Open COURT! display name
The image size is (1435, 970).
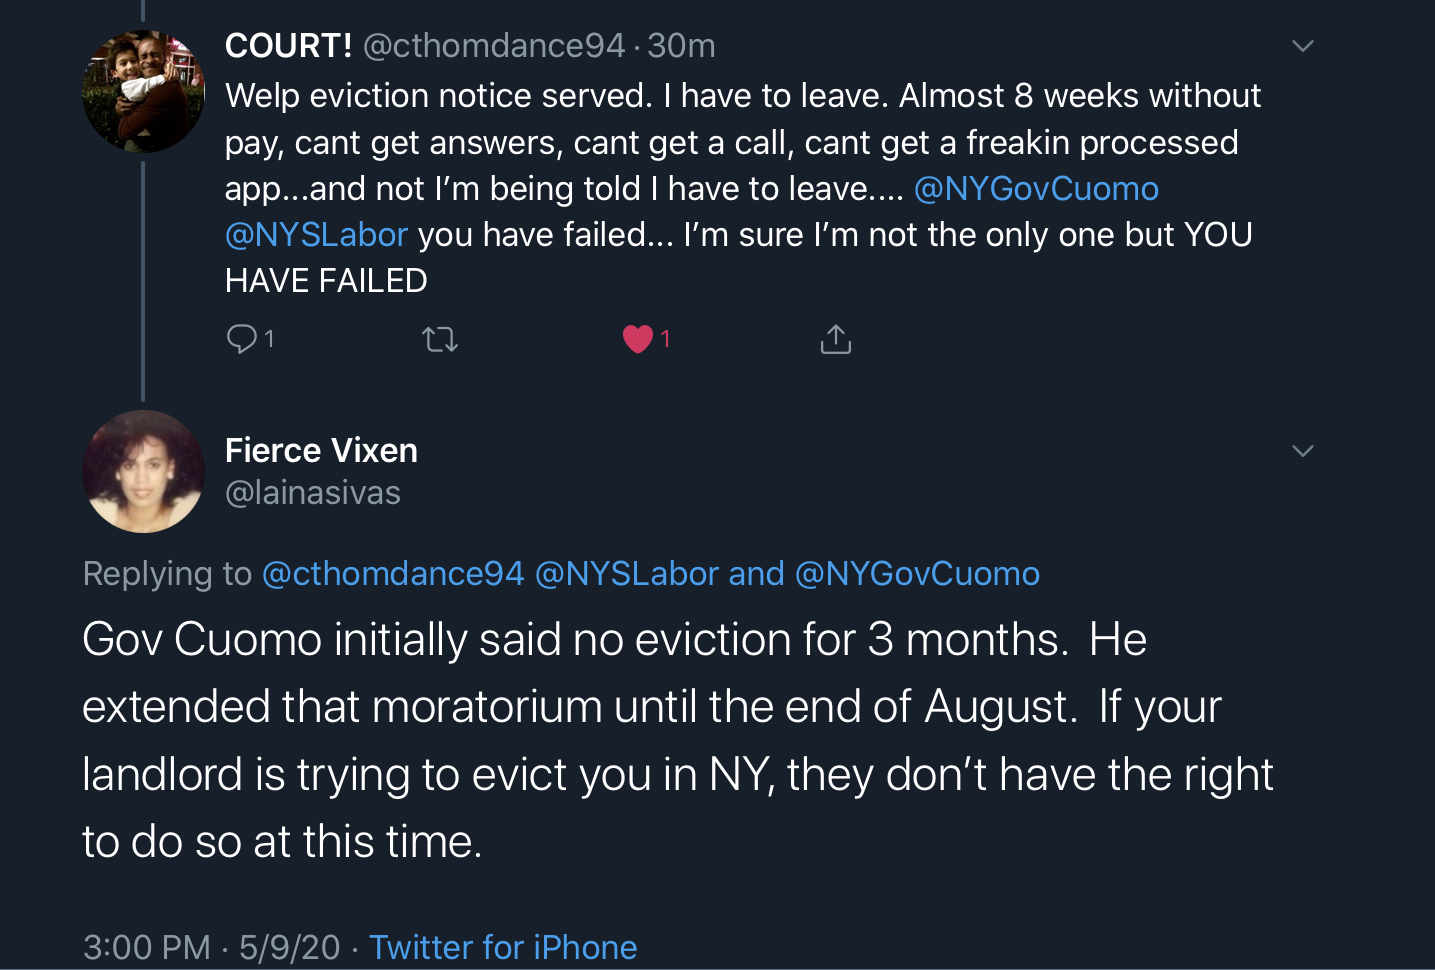(288, 45)
